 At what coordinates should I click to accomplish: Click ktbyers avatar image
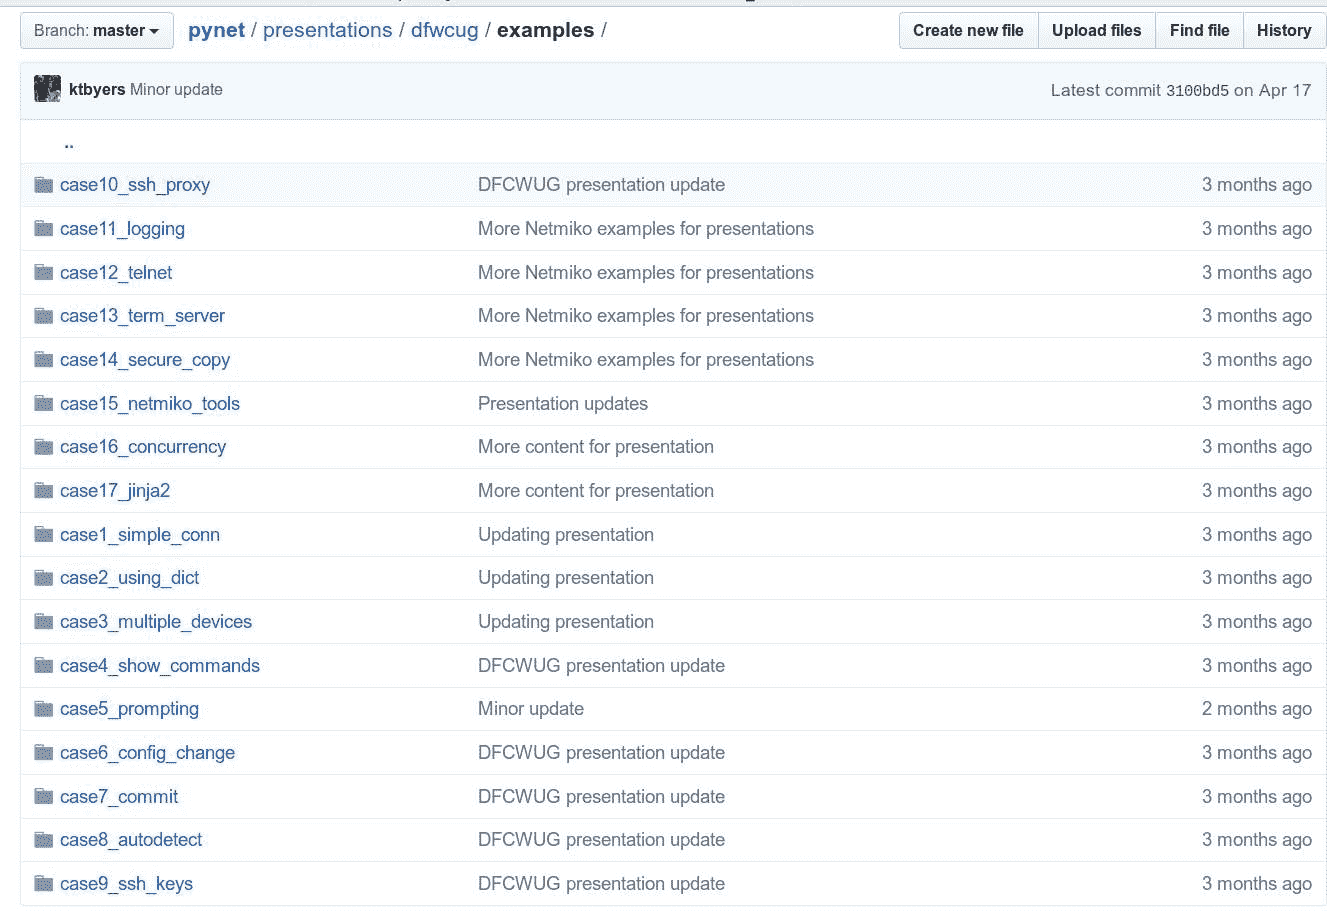47,89
